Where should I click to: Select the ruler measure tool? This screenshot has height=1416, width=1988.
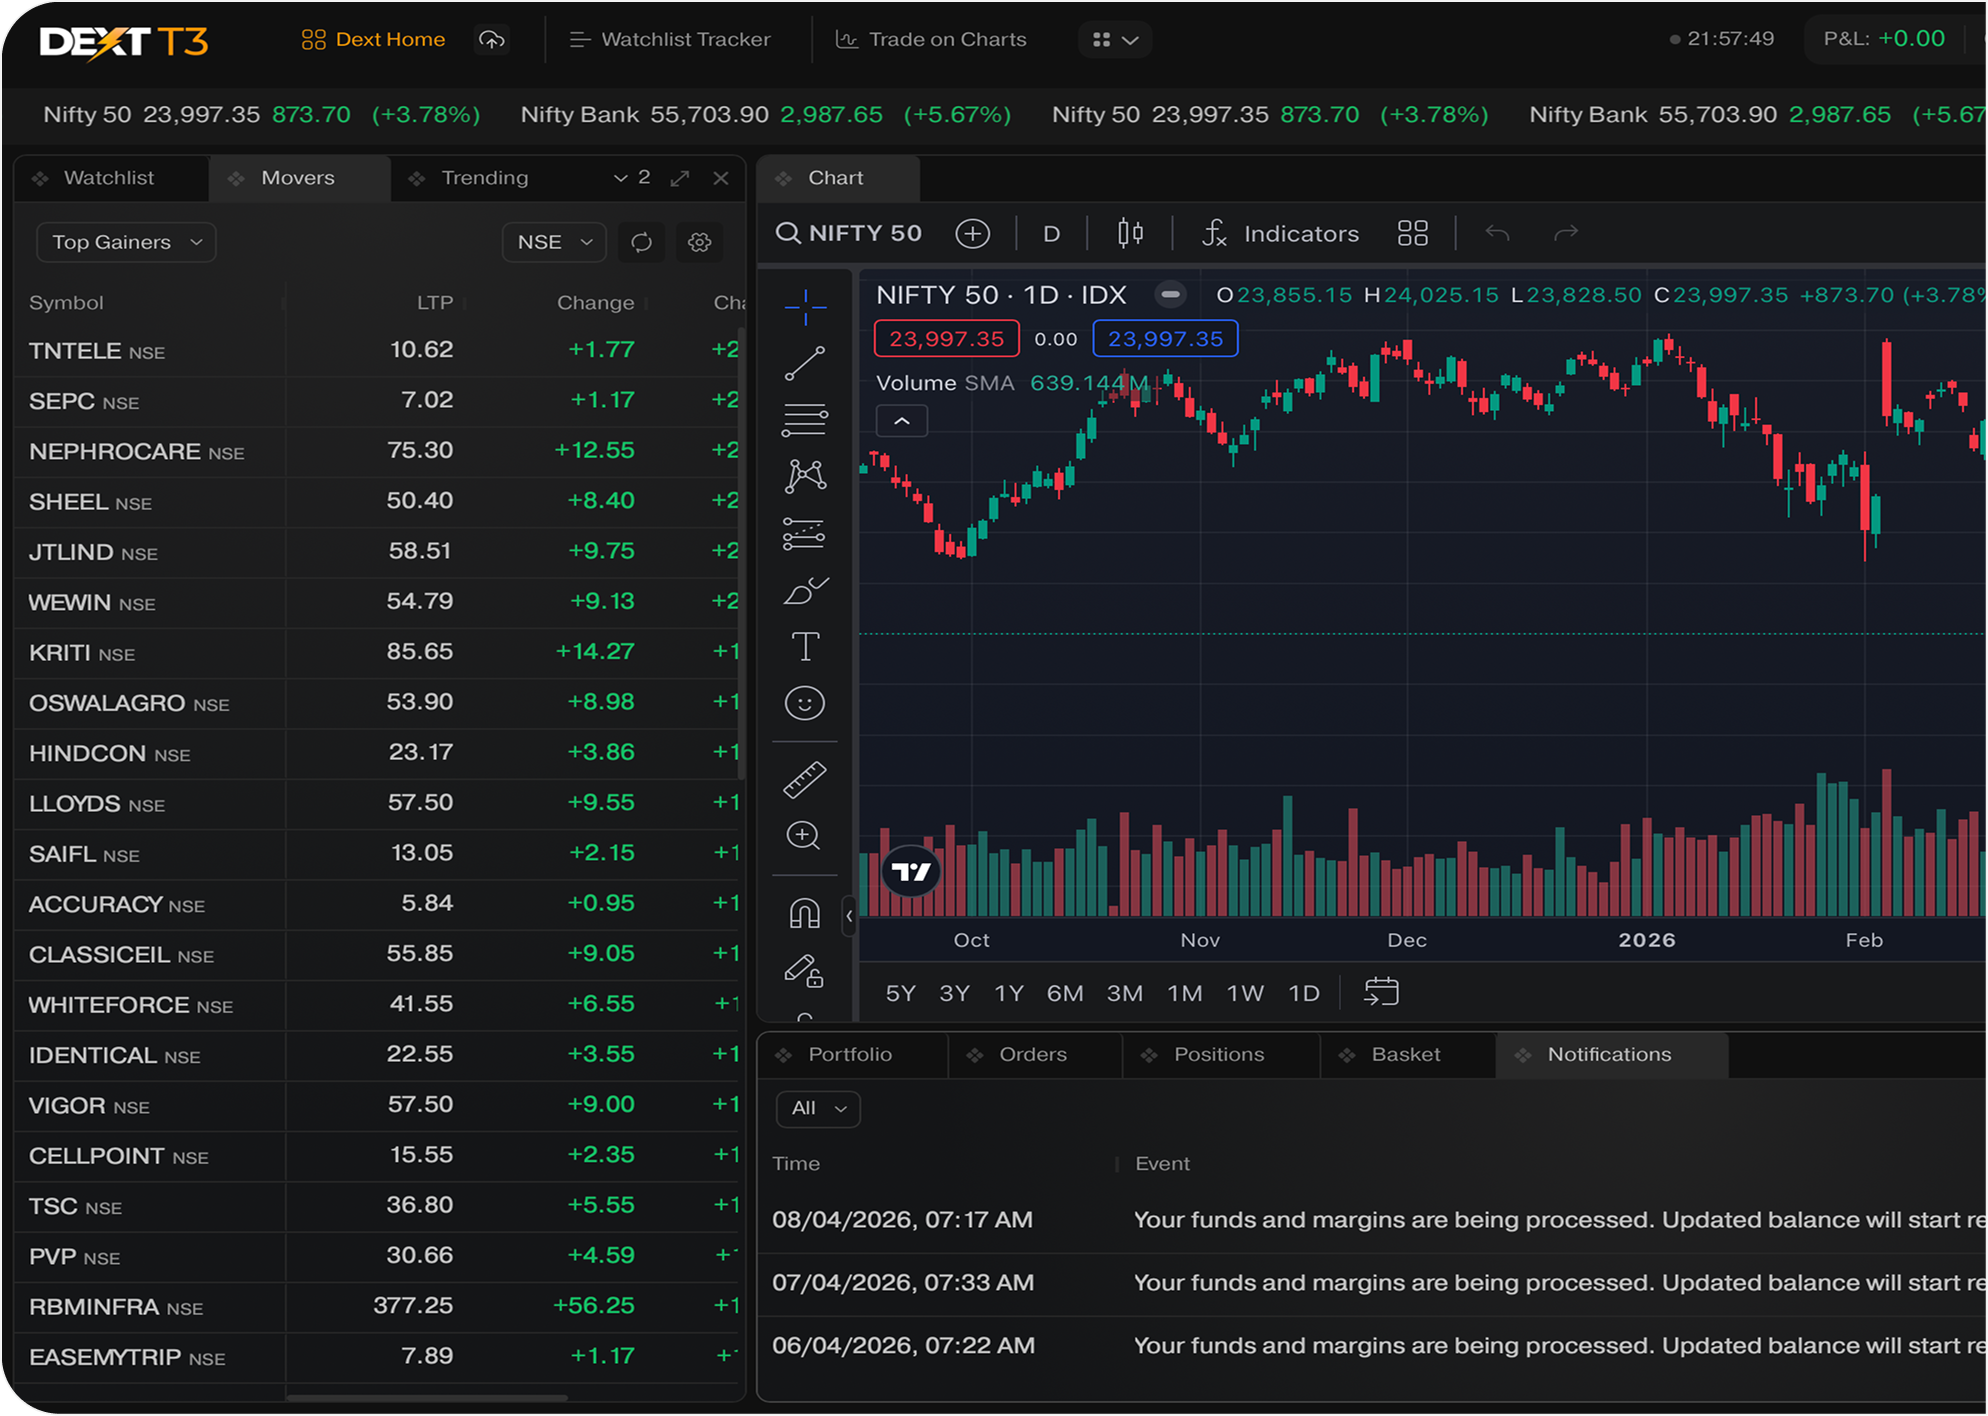coord(805,780)
